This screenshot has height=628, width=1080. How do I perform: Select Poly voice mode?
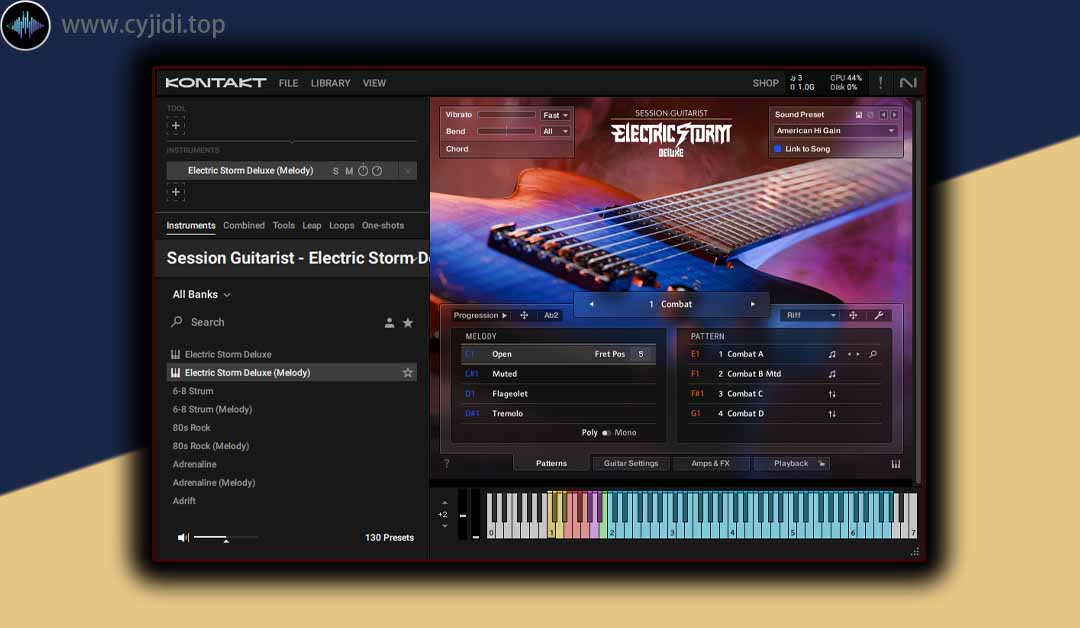point(590,432)
